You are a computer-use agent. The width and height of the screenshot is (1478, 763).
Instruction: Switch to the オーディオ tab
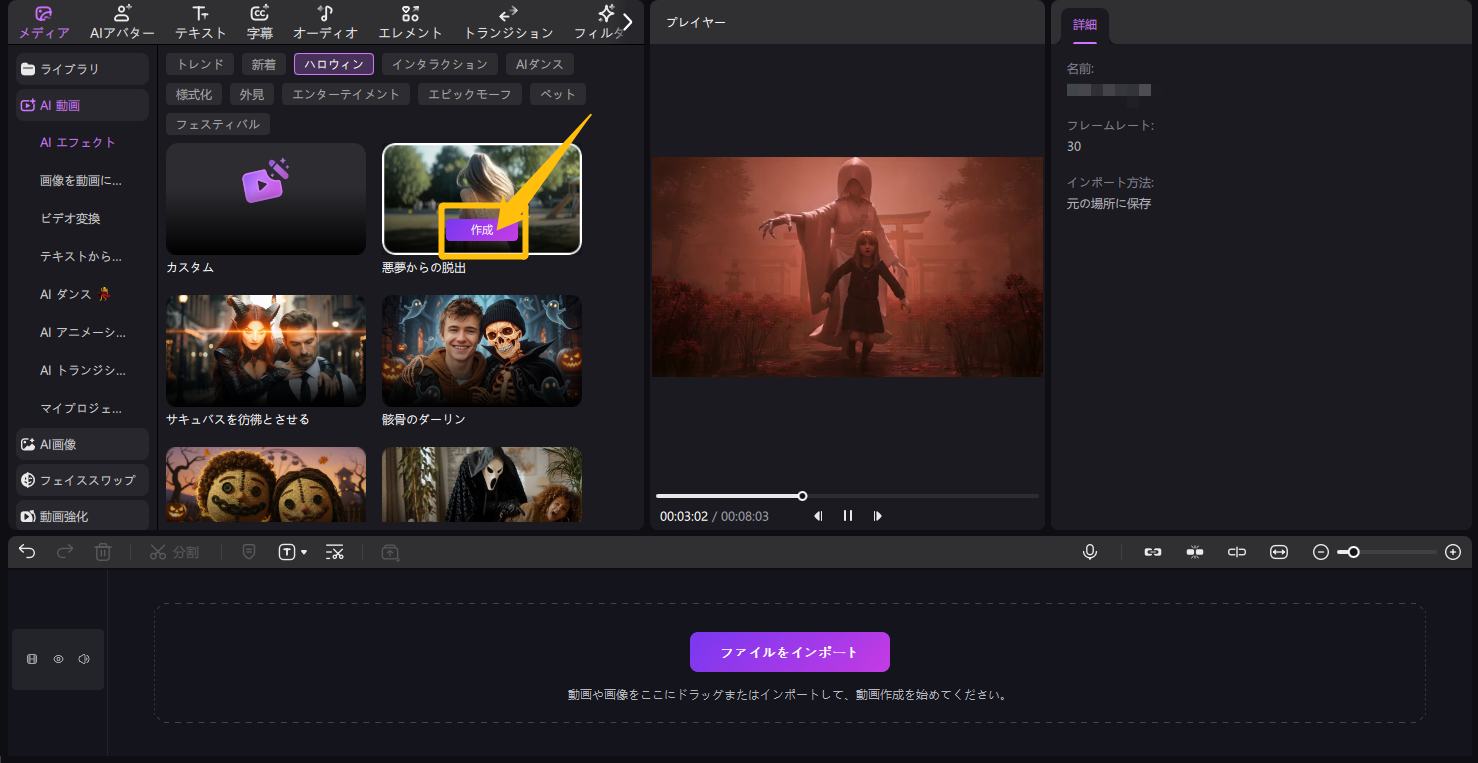pos(325,22)
